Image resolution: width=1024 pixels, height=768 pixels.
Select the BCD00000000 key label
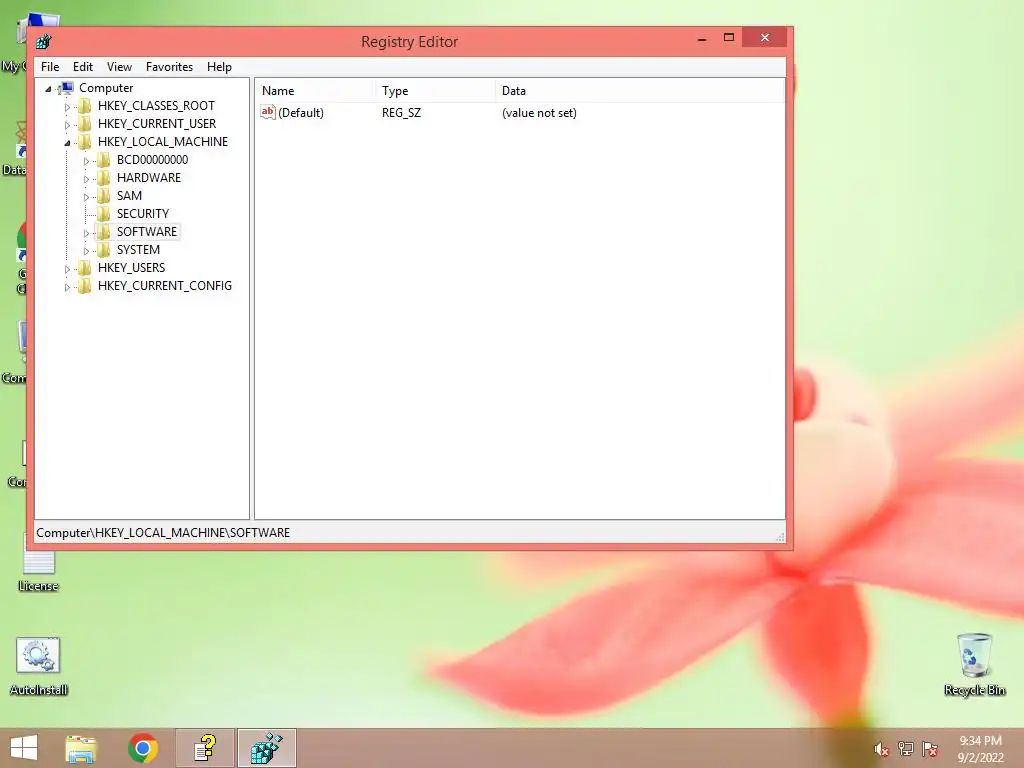pyautogui.click(x=152, y=159)
